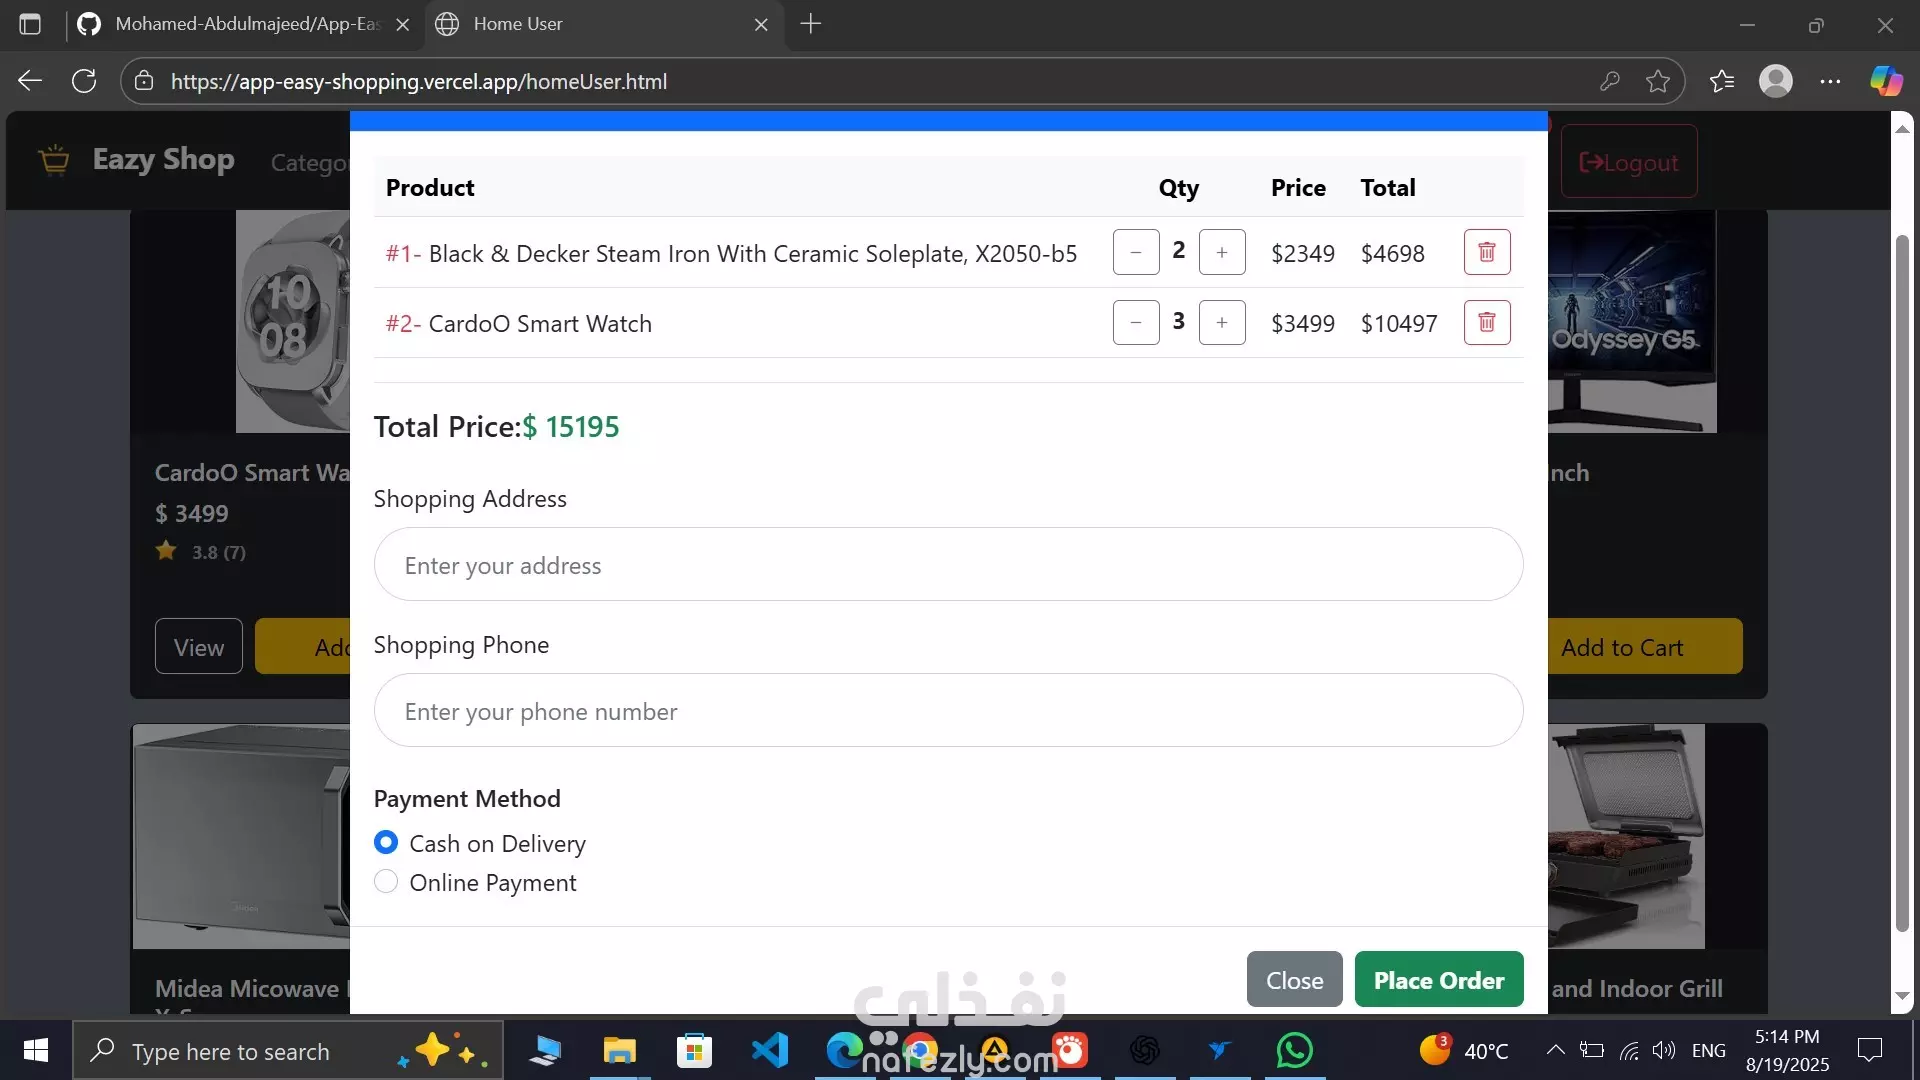Delete the Black & Decker Steam Iron row
This screenshot has width=1920, height=1080.
pos(1486,252)
